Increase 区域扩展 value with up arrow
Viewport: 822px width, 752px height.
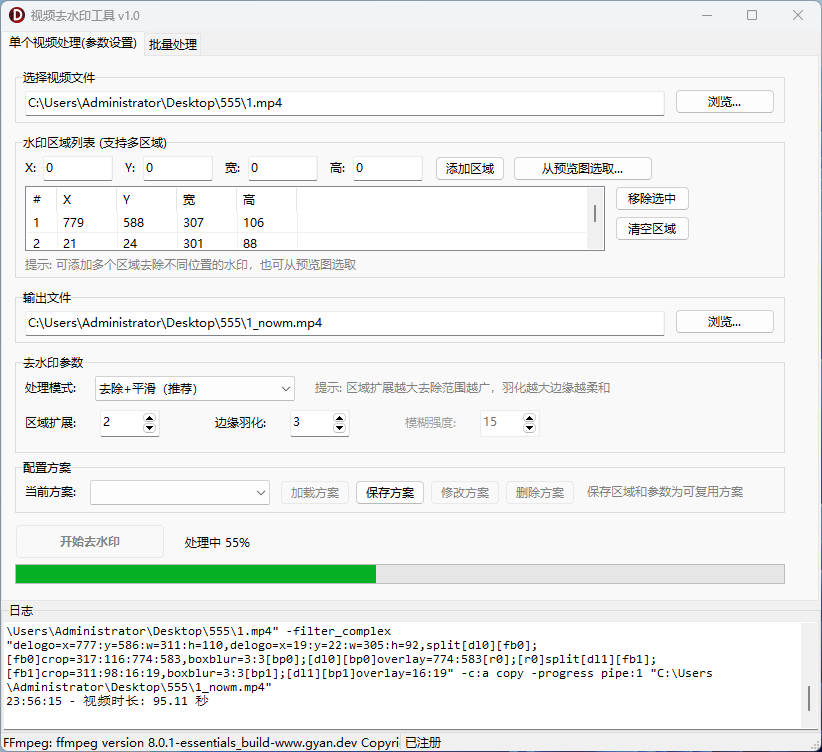(150, 417)
